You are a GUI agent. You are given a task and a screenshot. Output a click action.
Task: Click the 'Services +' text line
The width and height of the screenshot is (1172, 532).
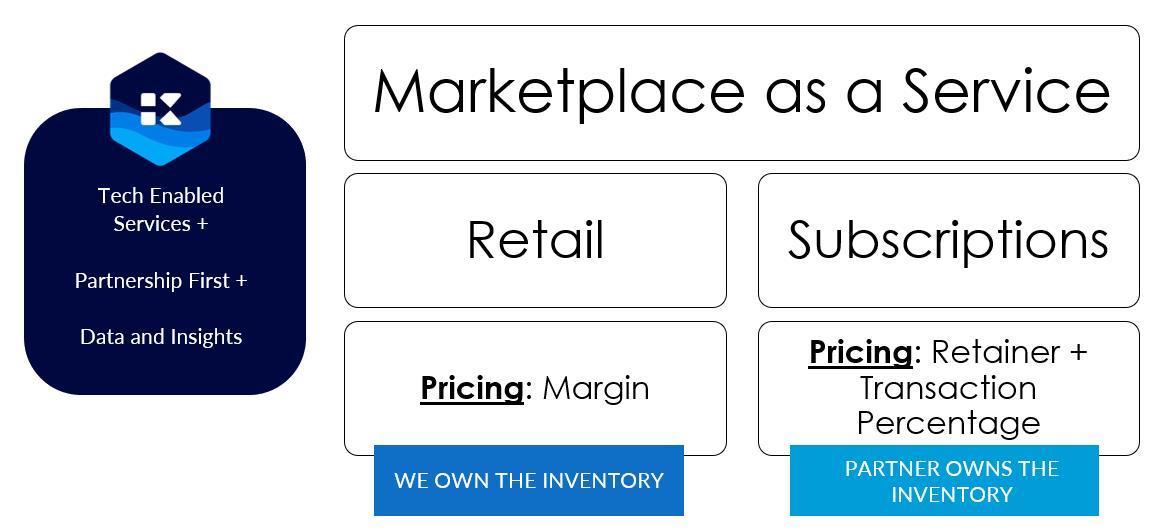pos(161,223)
